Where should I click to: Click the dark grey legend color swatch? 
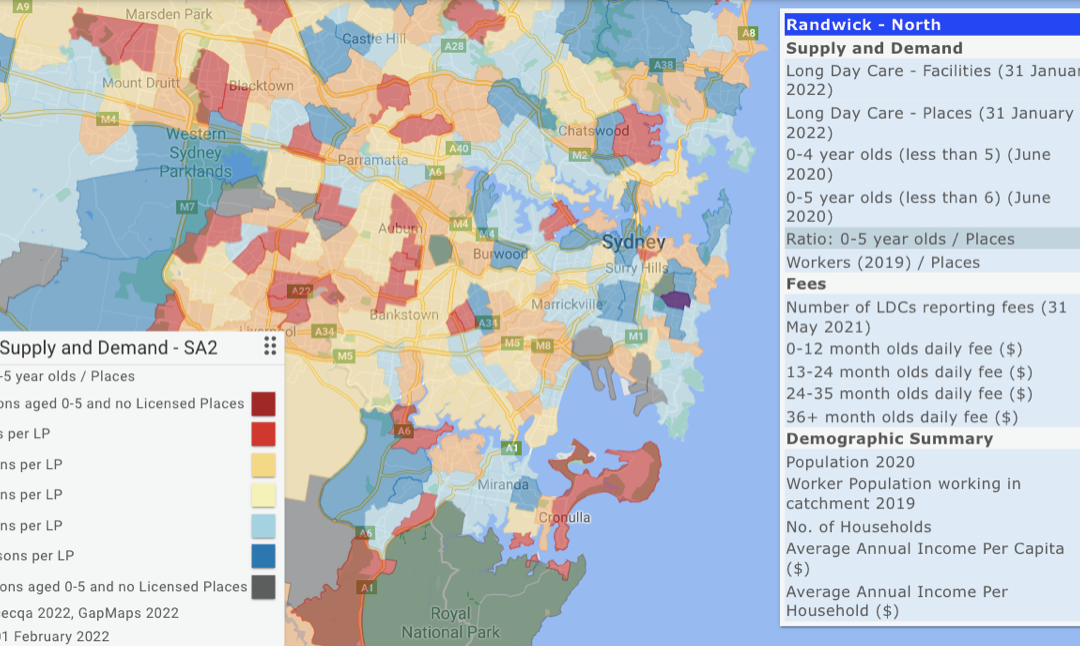coord(263,587)
